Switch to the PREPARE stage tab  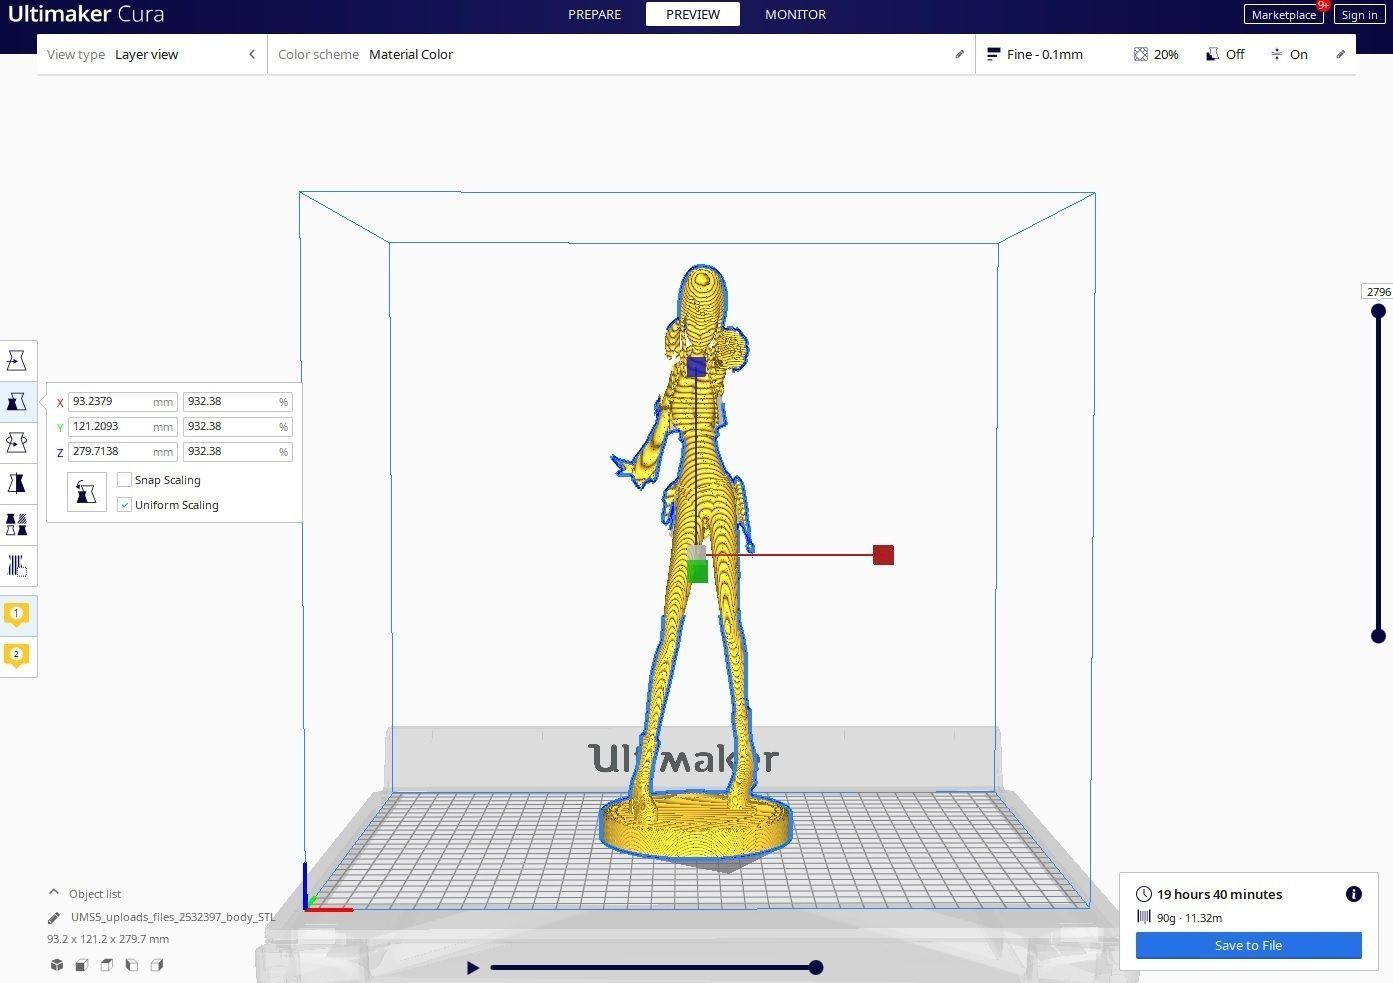[594, 15]
